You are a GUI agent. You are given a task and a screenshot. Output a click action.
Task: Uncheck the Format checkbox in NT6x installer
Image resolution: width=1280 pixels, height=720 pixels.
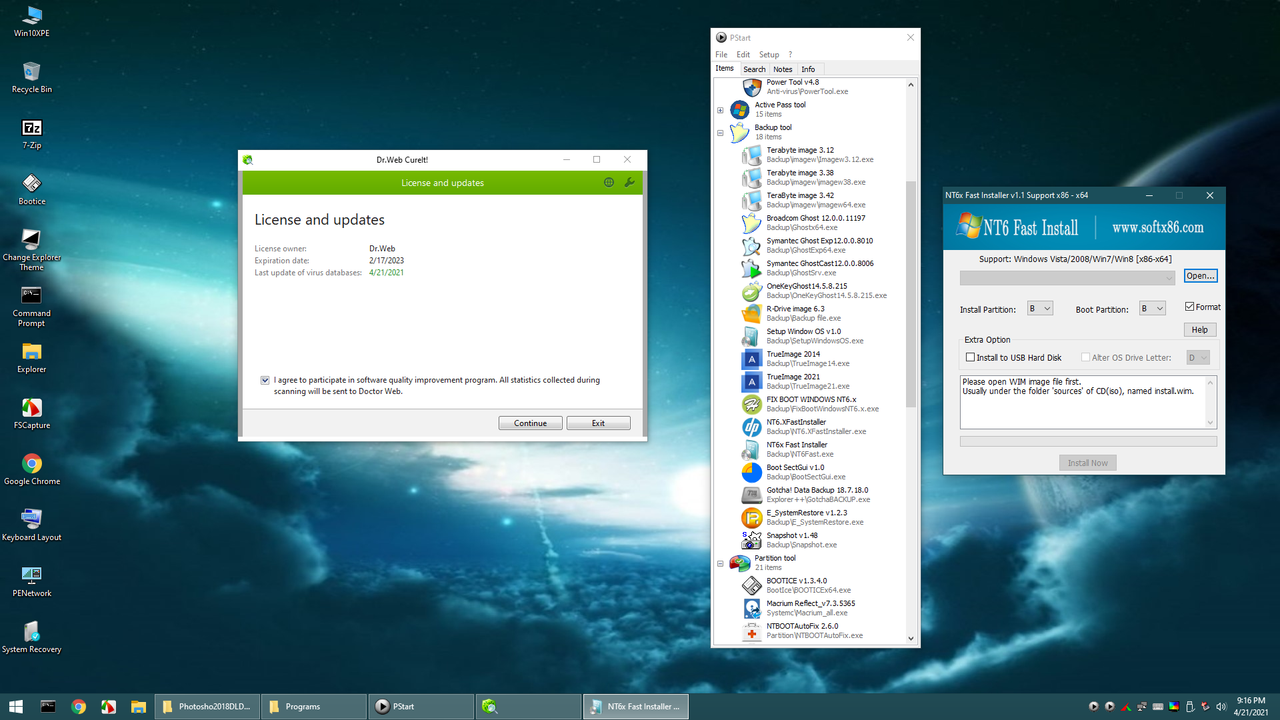1189,307
